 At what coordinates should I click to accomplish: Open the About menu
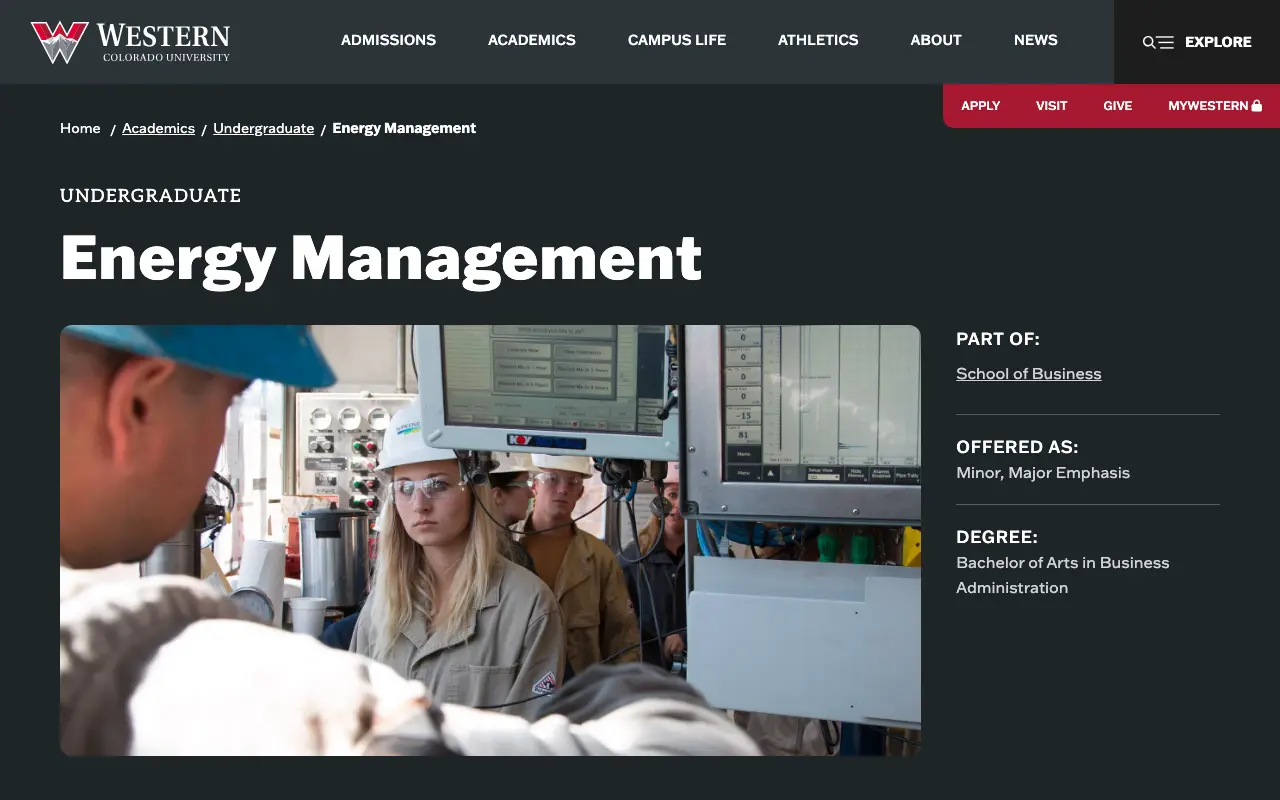(936, 40)
